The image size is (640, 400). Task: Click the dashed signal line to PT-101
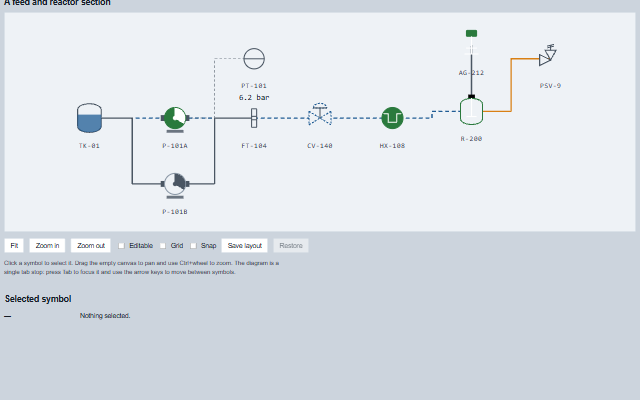215,88
